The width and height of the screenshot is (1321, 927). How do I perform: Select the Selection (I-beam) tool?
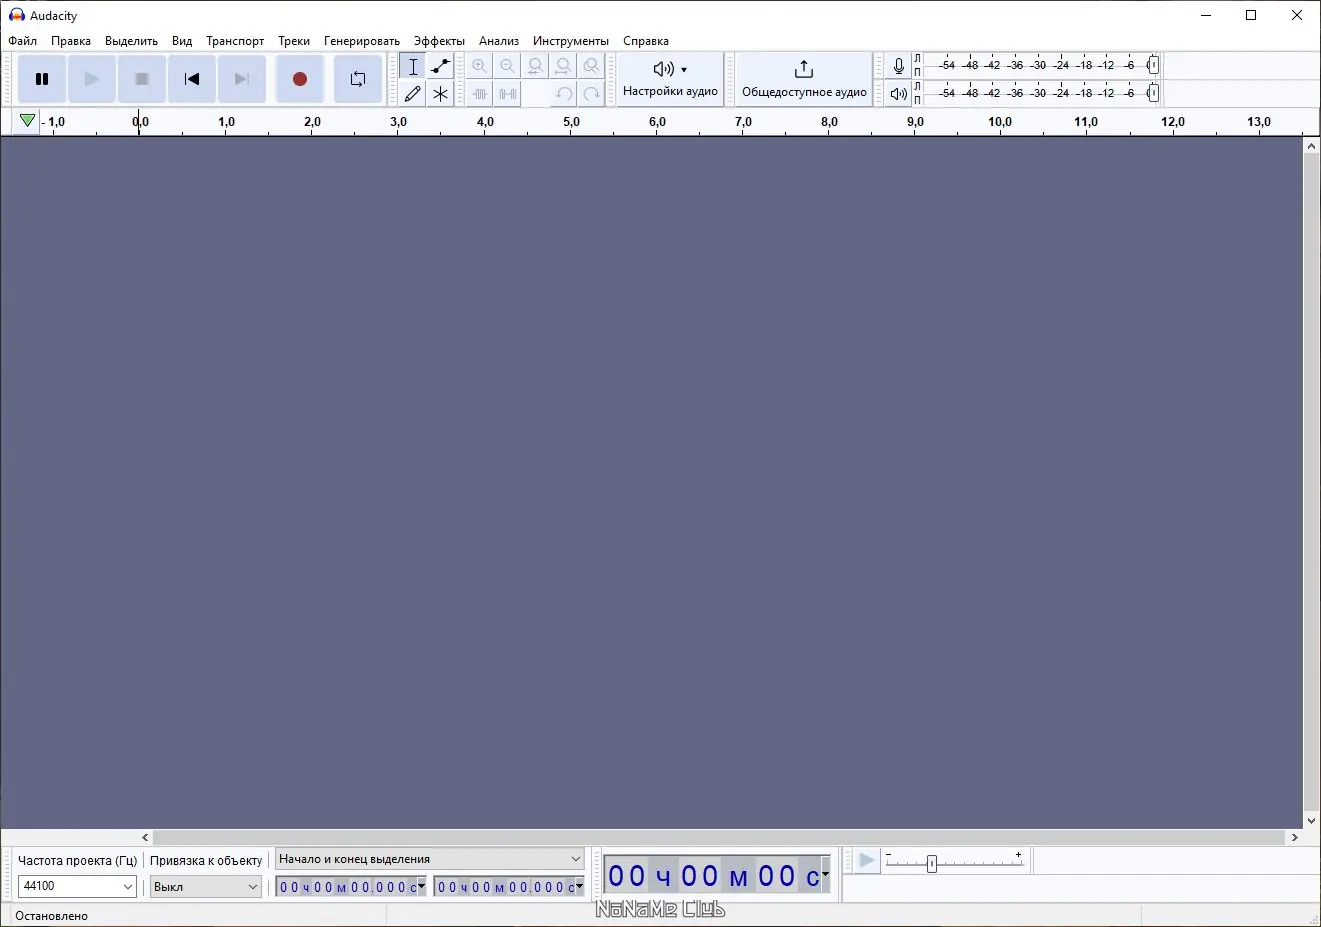click(413, 66)
